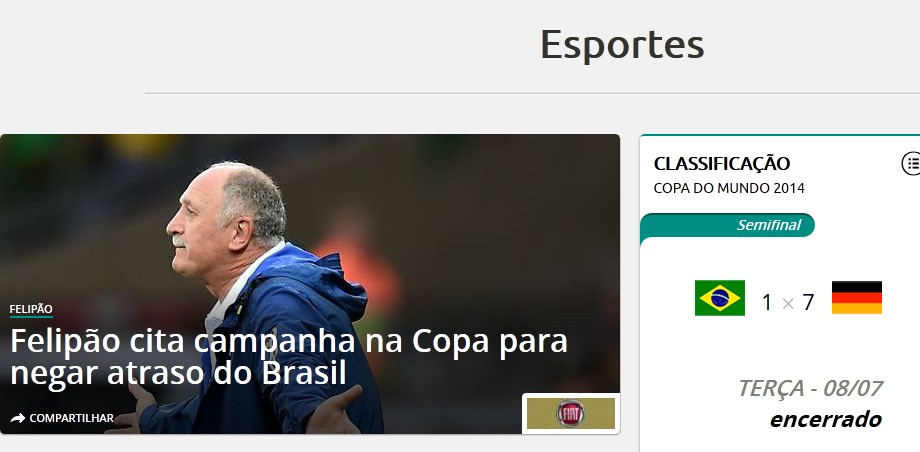Screen dimensions: 920x452
Task: Click the match date TERÇA - 08/07
Action: [810, 388]
